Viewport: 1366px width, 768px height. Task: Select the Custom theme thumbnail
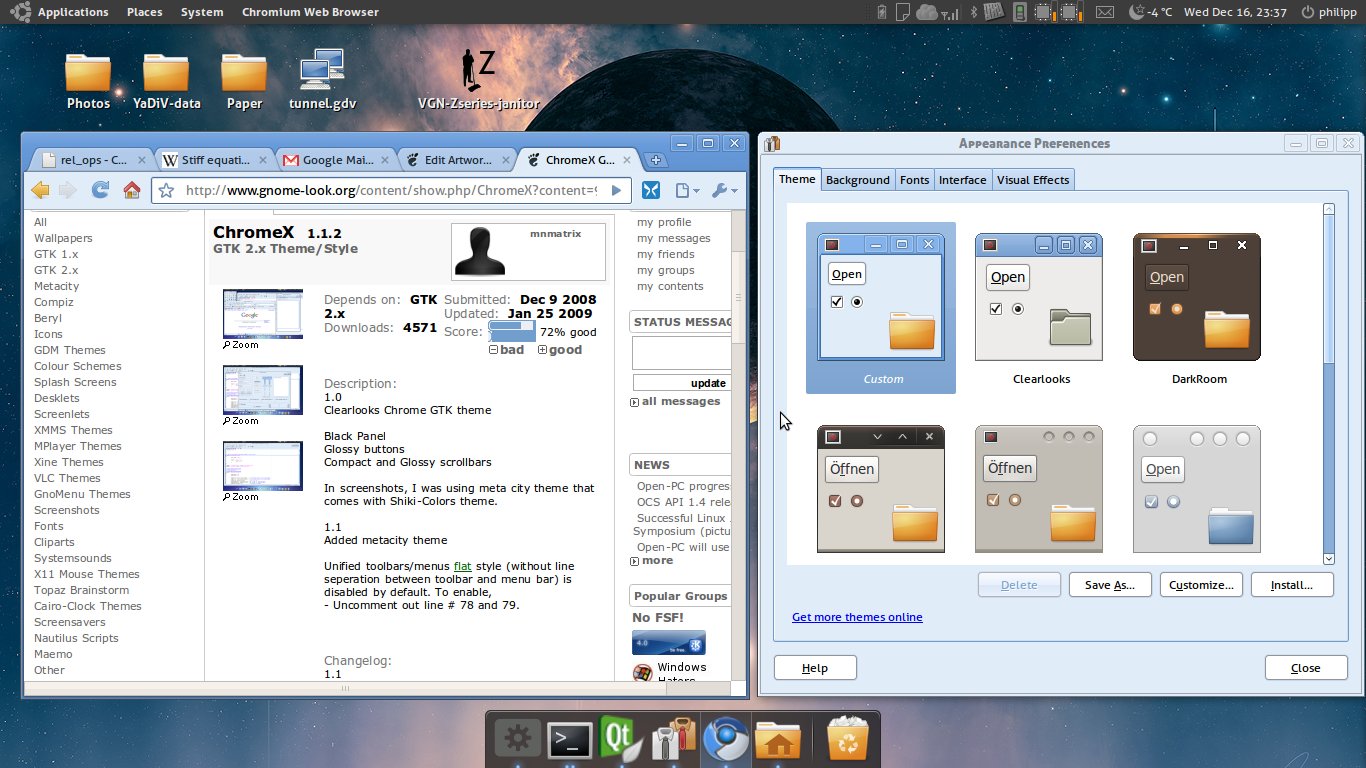tap(881, 308)
